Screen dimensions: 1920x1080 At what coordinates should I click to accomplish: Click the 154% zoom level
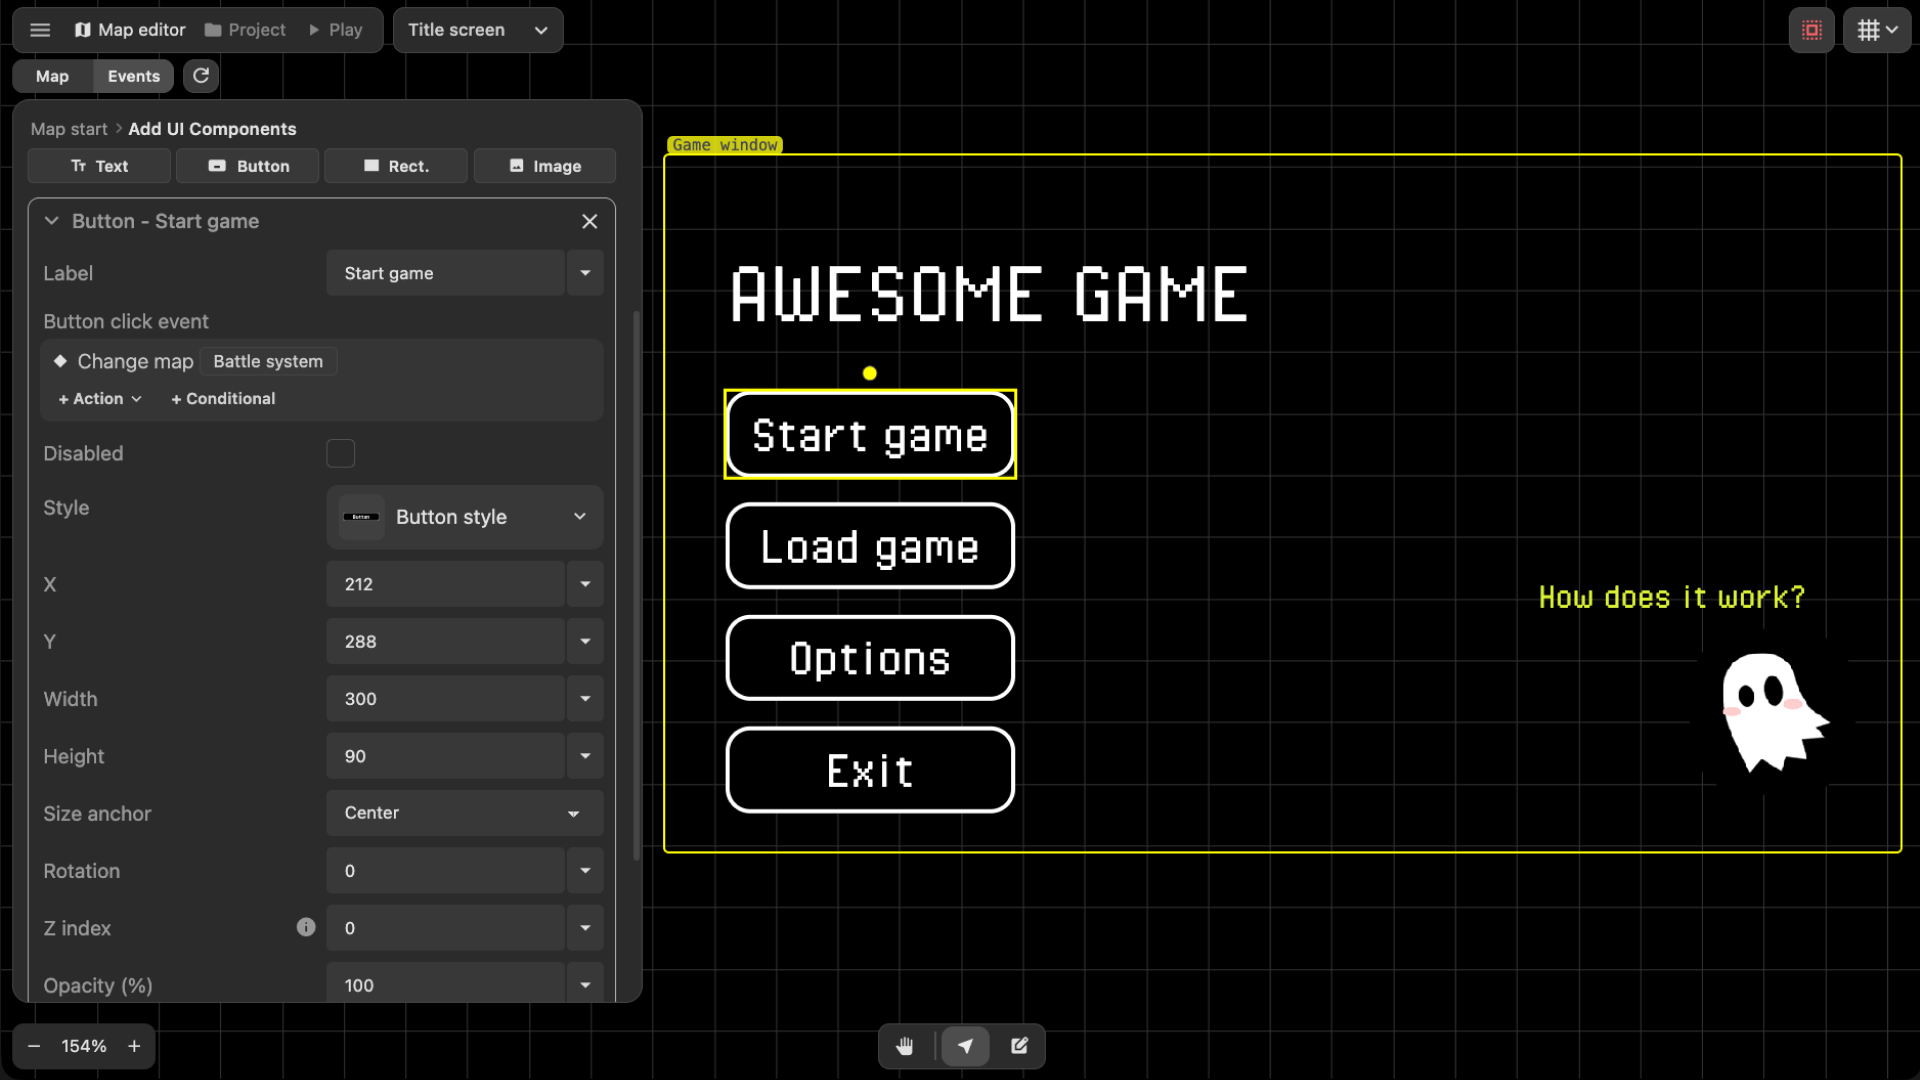pos(84,1046)
